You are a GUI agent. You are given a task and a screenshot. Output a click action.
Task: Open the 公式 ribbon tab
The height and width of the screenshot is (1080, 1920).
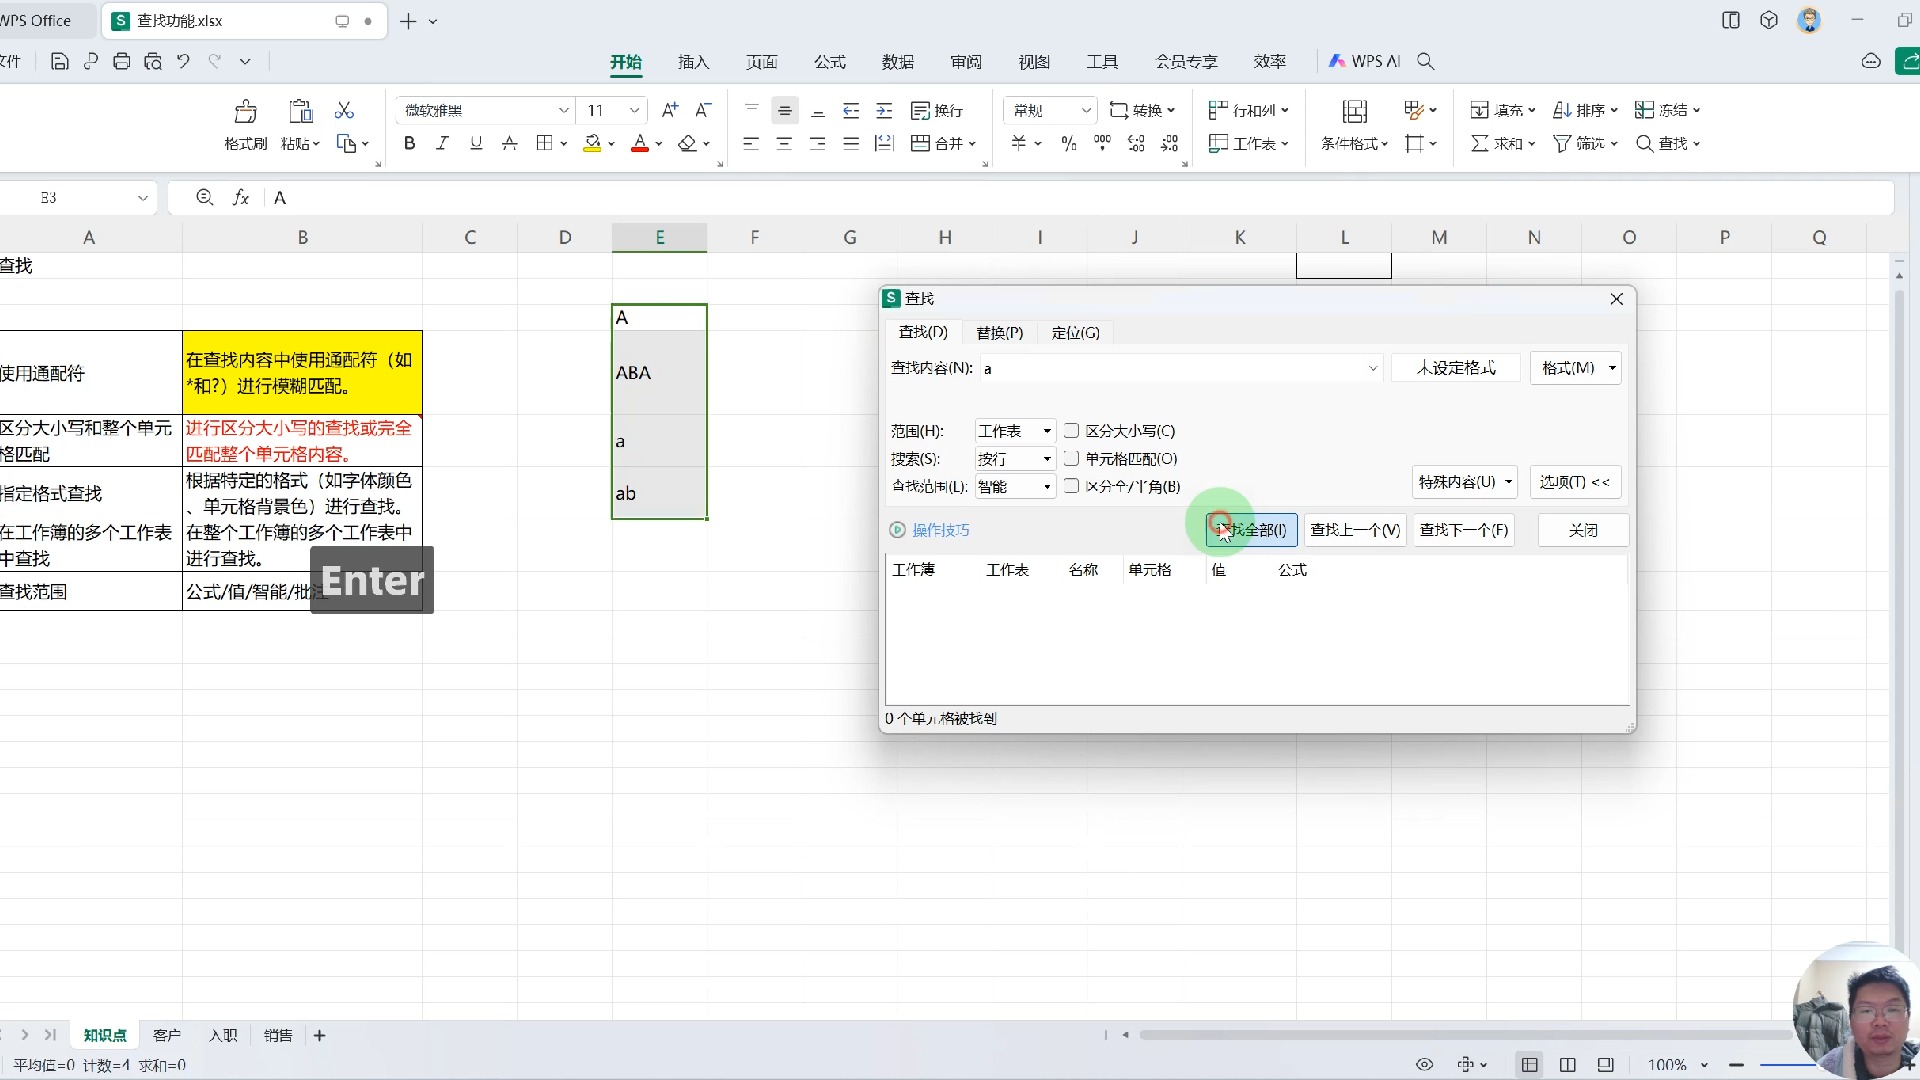[x=830, y=61]
